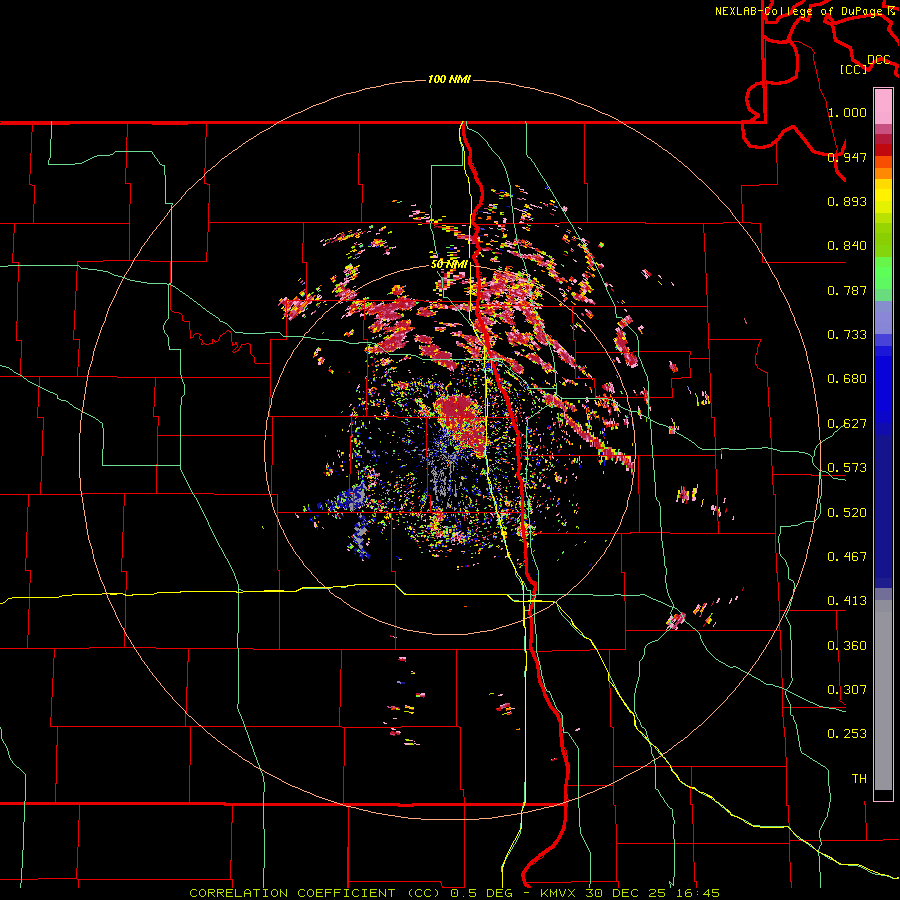Click the DCC label above the color scale
Viewport: 900px width, 900px height.
tap(878, 60)
